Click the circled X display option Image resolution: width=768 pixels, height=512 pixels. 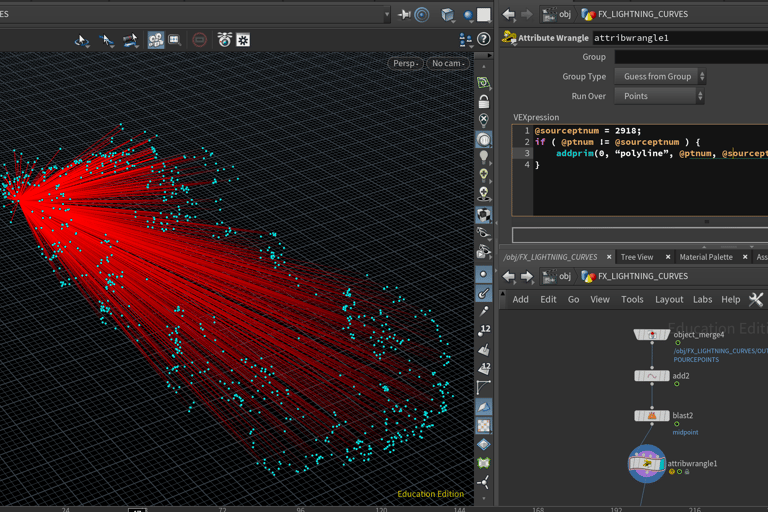pyautogui.click(x=483, y=120)
